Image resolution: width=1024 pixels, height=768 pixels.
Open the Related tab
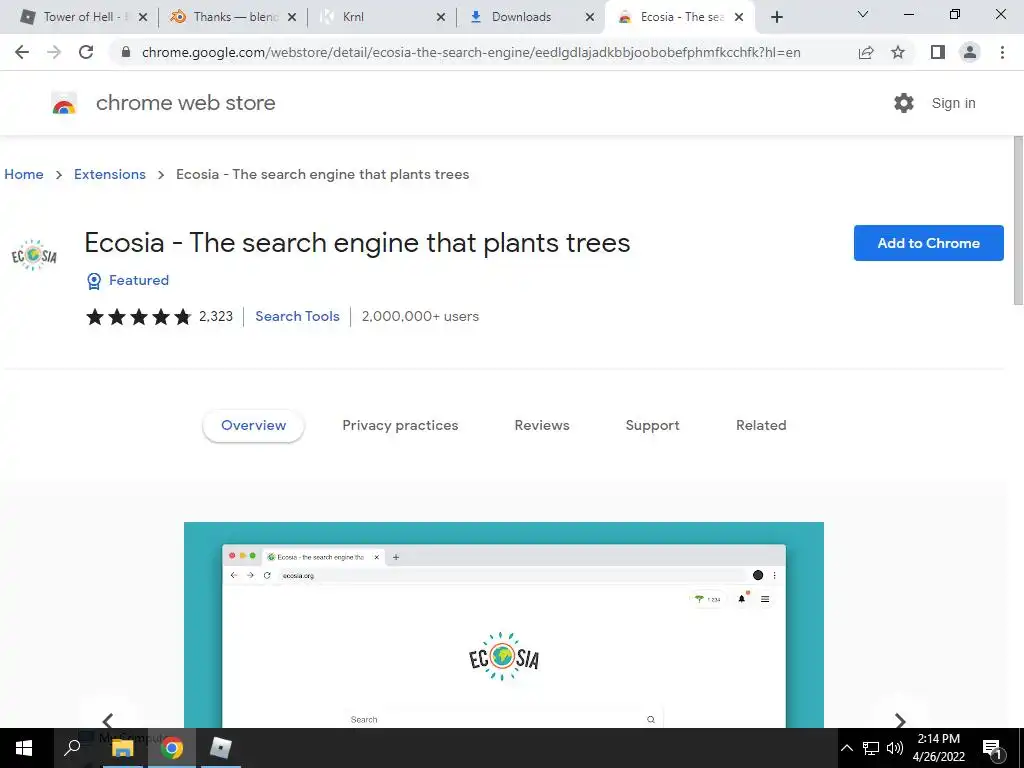click(x=761, y=425)
